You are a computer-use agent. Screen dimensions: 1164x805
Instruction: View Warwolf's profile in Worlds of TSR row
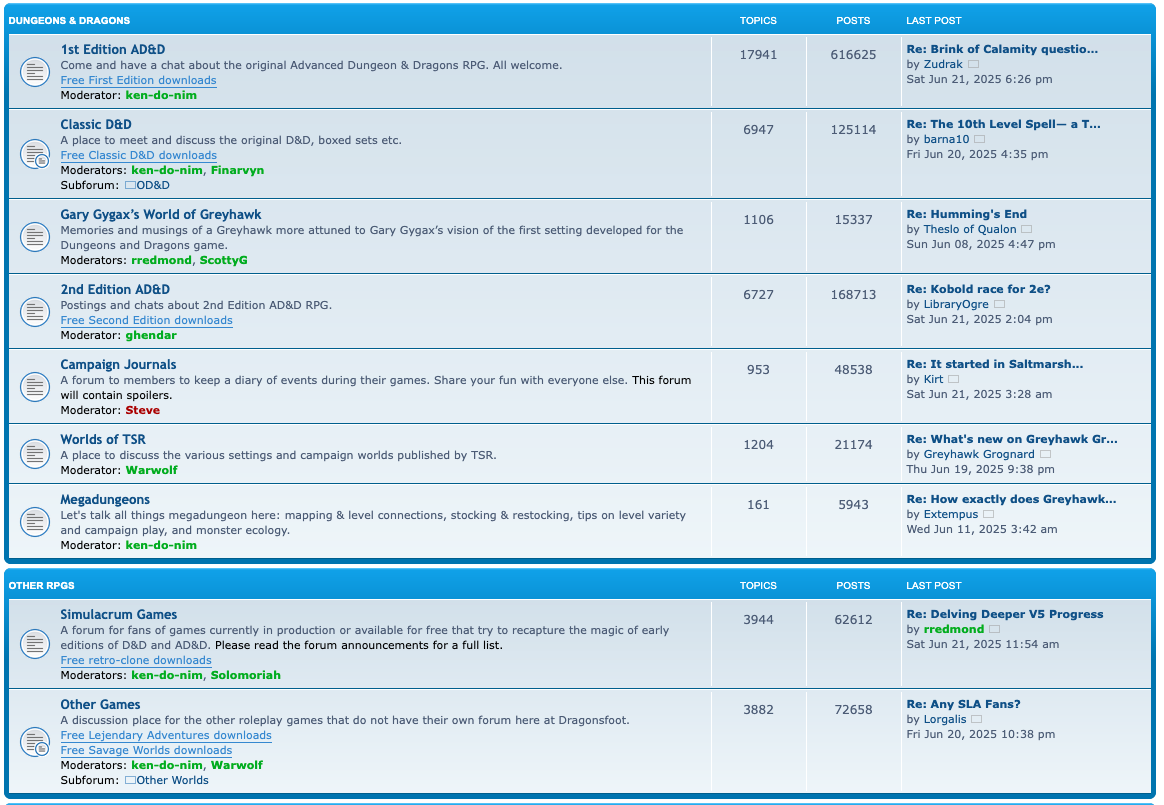[x=151, y=471]
